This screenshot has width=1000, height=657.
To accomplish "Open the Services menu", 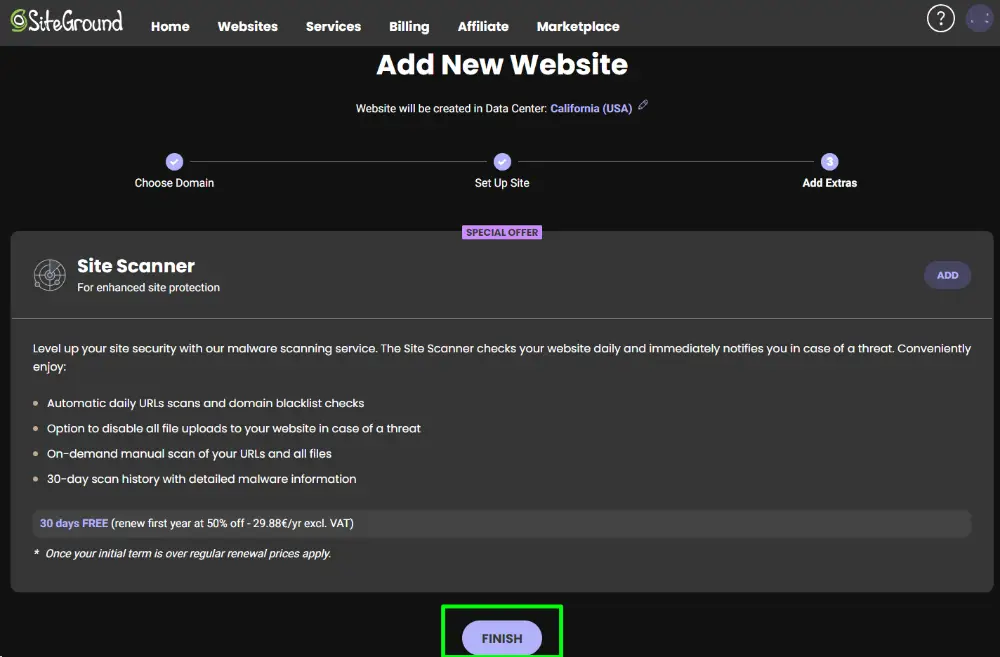I will coord(333,27).
